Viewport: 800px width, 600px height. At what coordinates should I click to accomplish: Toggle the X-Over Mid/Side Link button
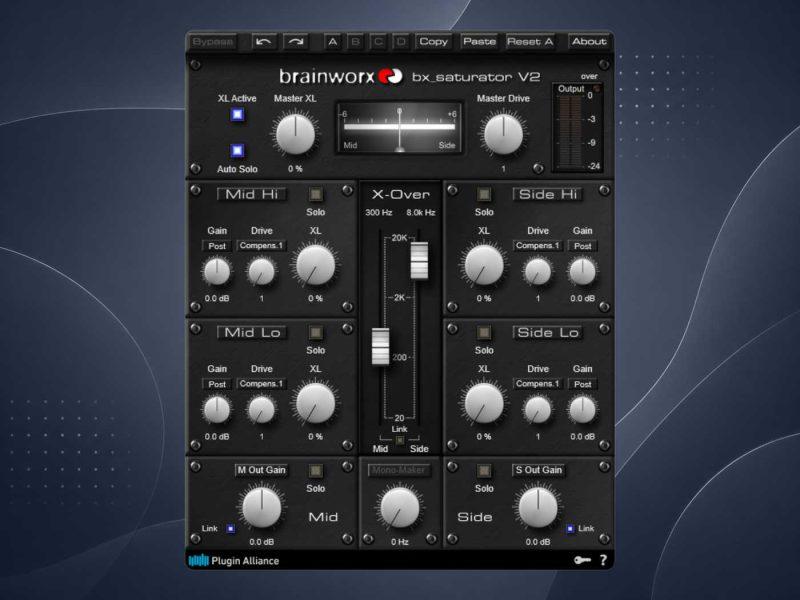click(399, 440)
